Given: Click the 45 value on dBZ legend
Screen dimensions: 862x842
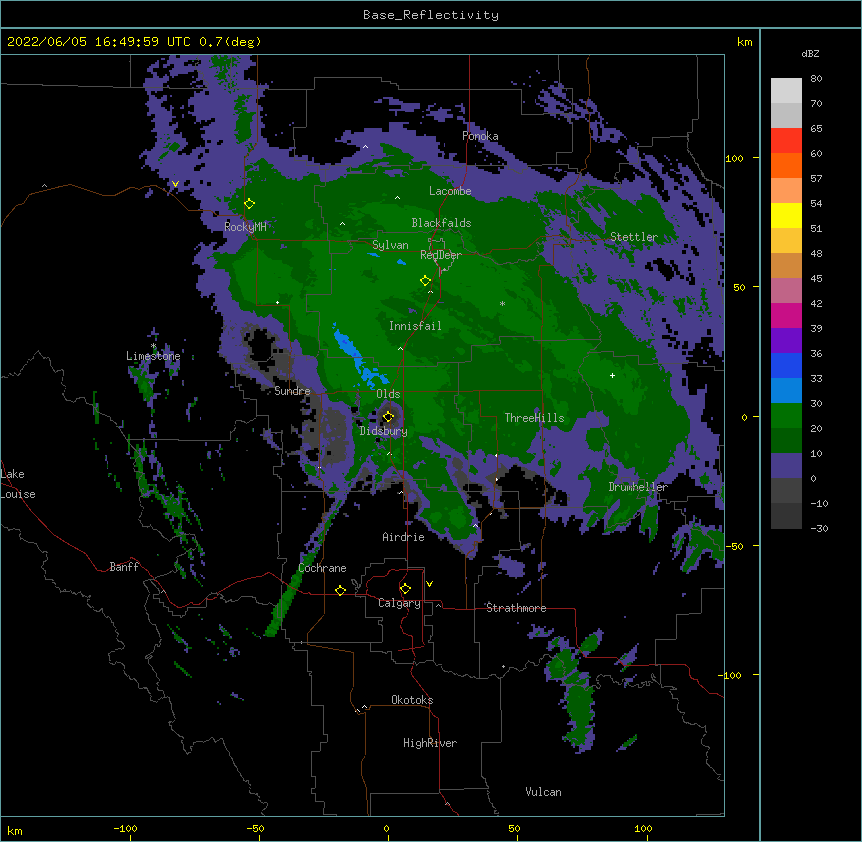Looking at the screenshot, I should coord(816,279).
